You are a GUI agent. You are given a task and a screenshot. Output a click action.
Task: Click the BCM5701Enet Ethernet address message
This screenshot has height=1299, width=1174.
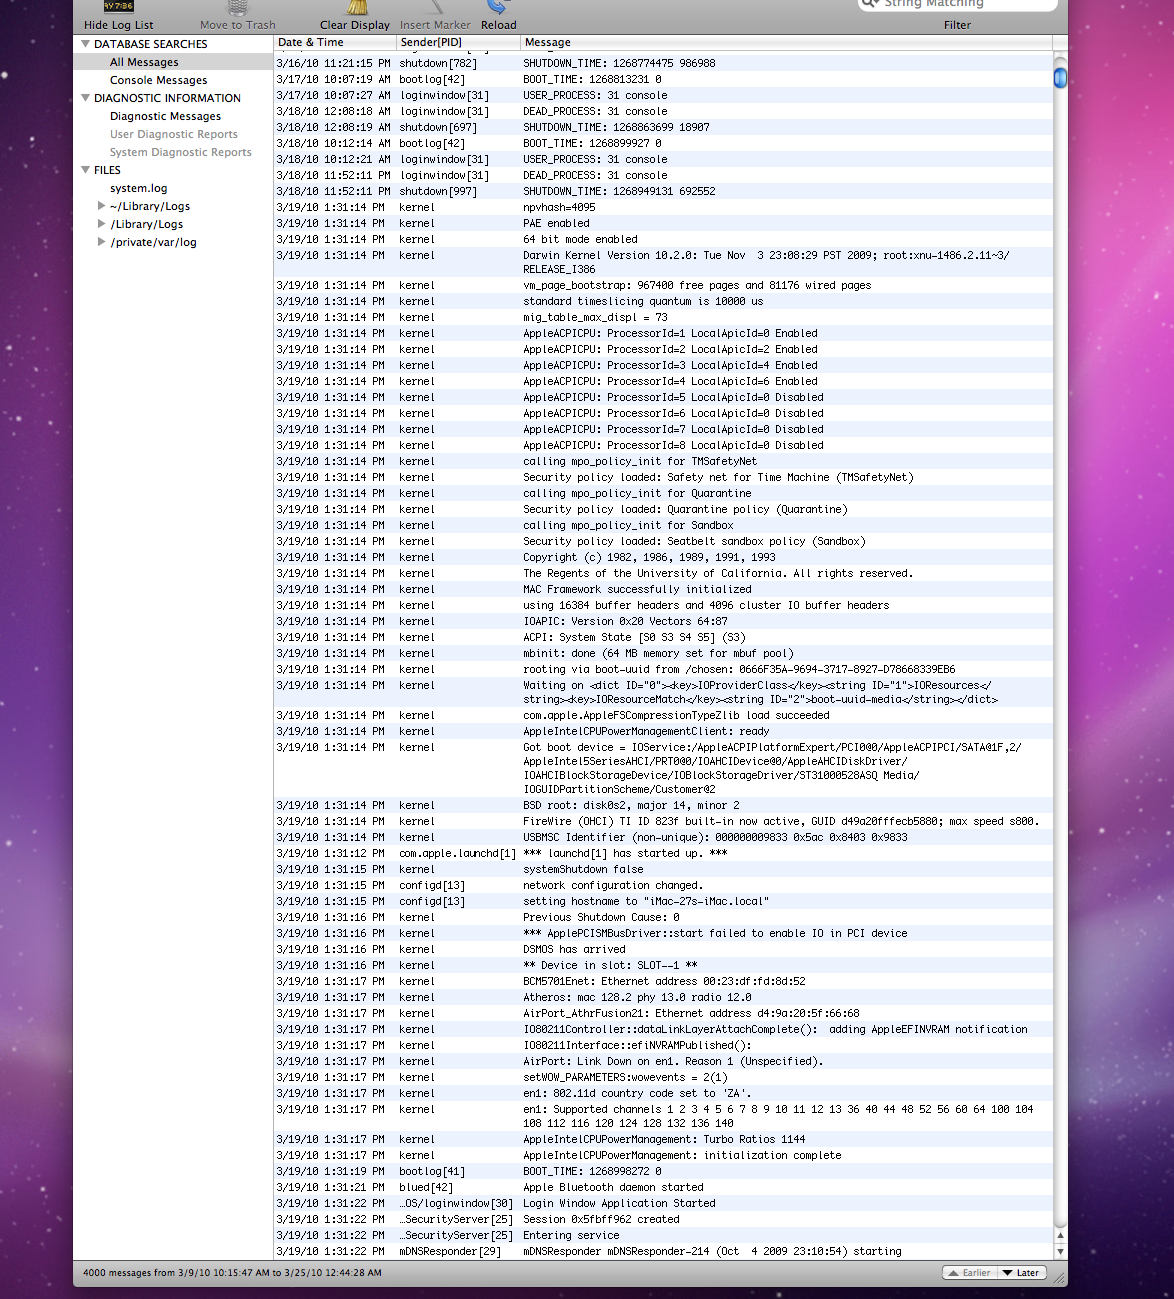(x=664, y=981)
